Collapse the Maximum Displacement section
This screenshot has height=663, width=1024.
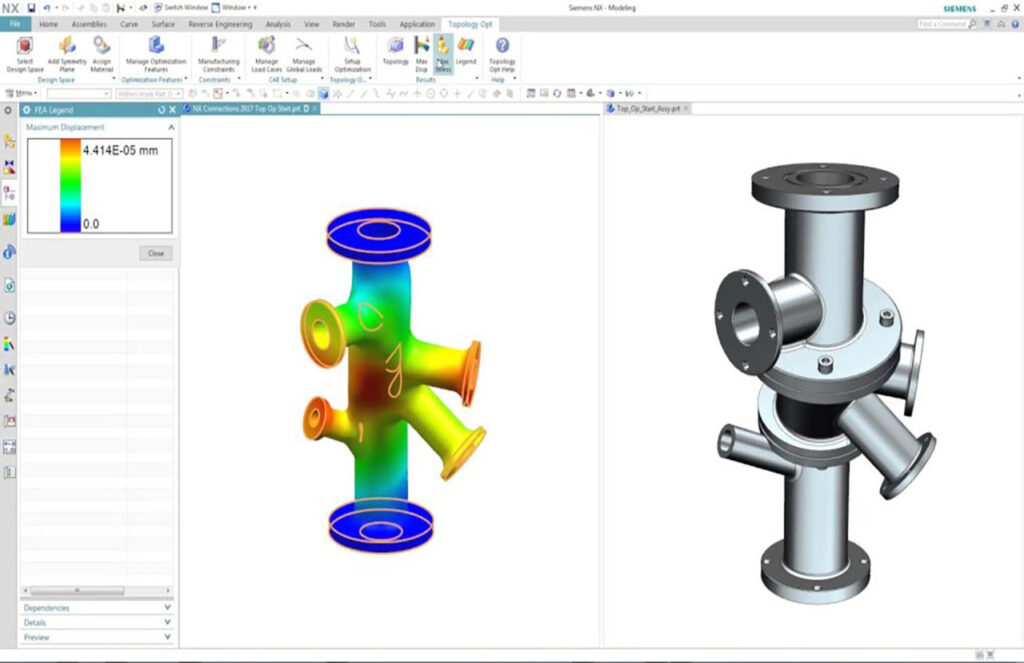coord(171,128)
